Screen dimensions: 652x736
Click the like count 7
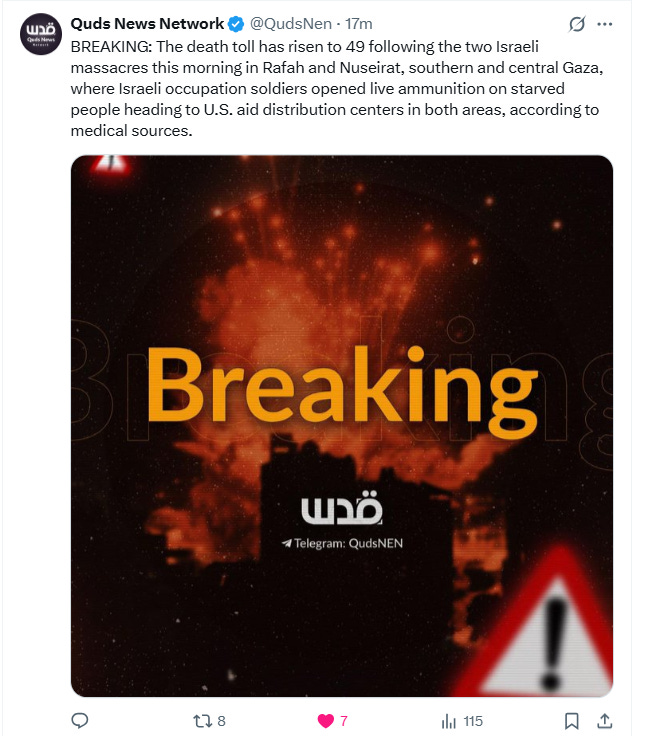click(344, 721)
